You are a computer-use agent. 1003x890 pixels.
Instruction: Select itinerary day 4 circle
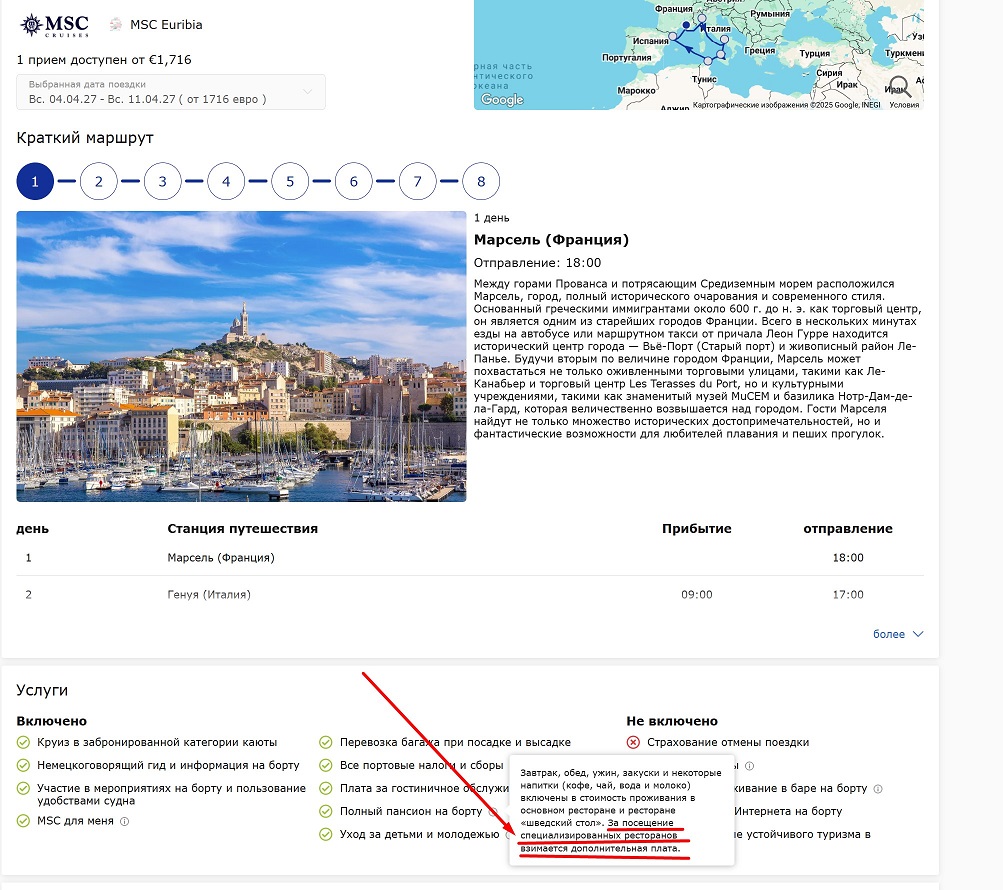[x=226, y=181]
